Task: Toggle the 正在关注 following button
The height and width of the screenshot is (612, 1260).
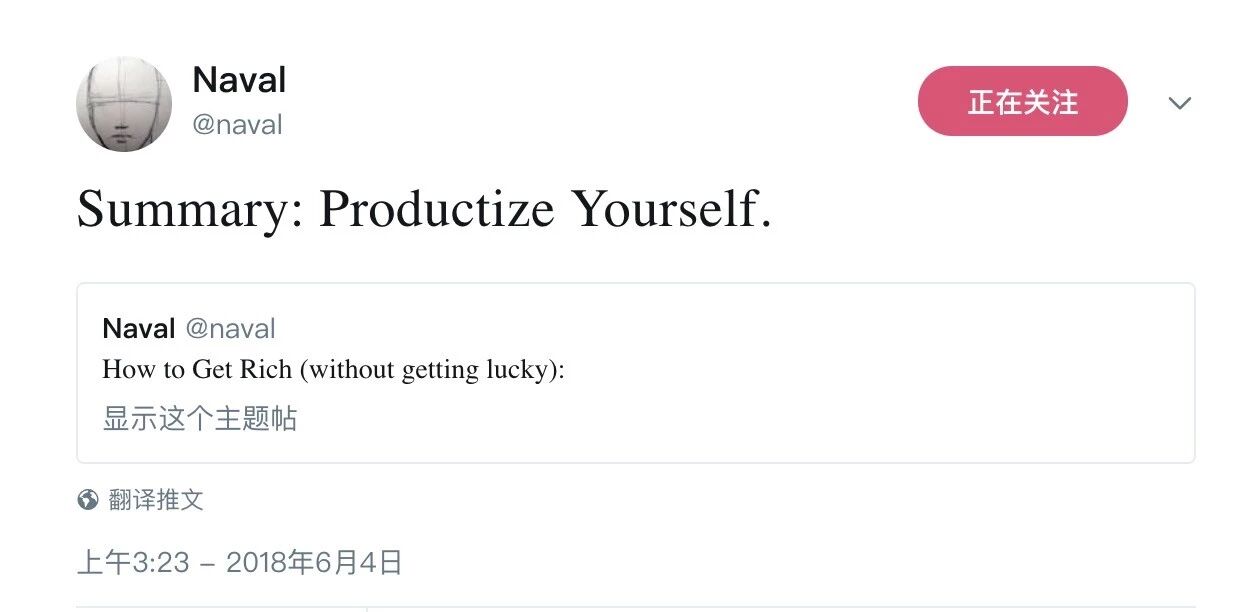Action: pos(1022,101)
